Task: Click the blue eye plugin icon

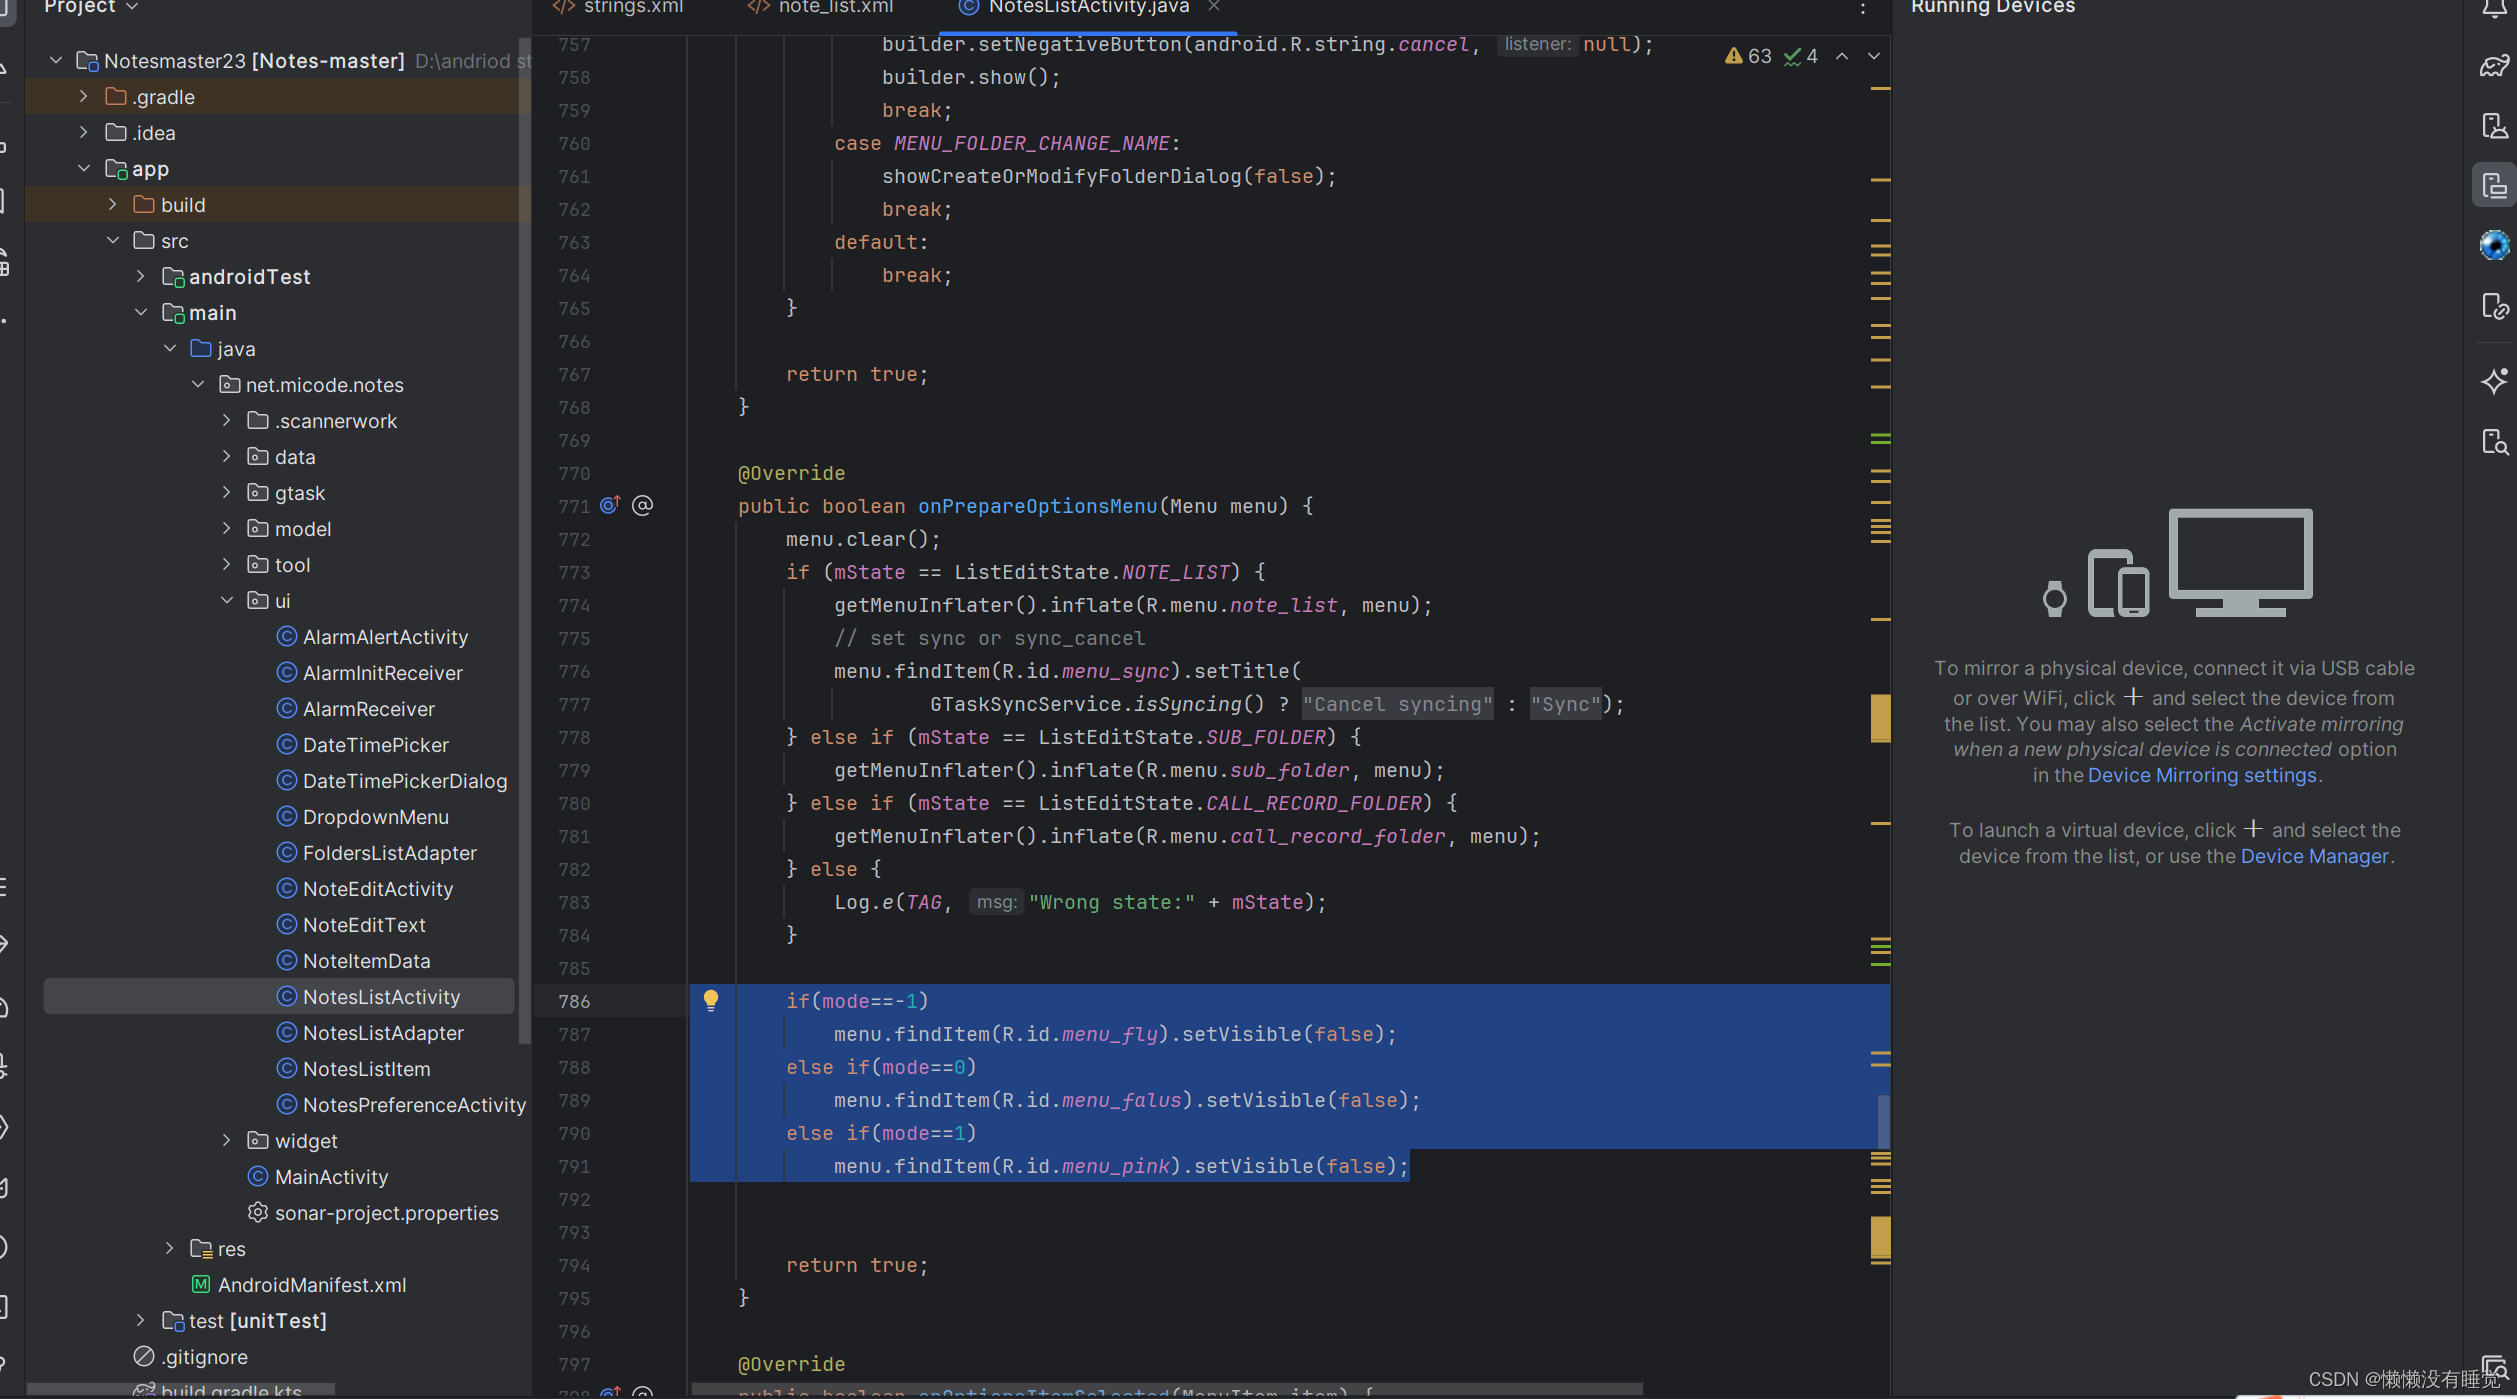Action: click(2494, 245)
